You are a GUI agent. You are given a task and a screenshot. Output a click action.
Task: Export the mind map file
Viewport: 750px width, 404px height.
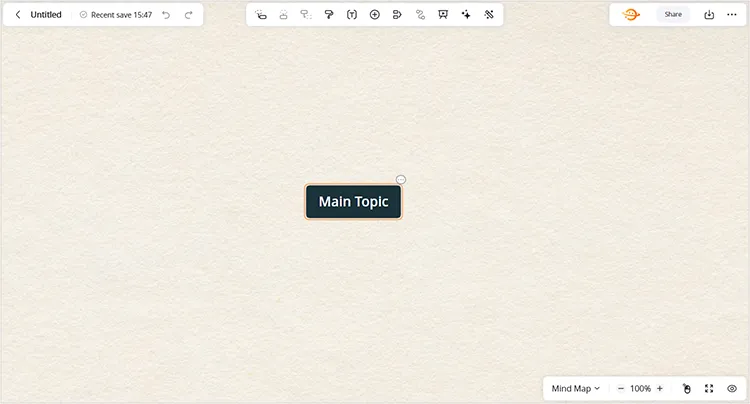click(709, 15)
